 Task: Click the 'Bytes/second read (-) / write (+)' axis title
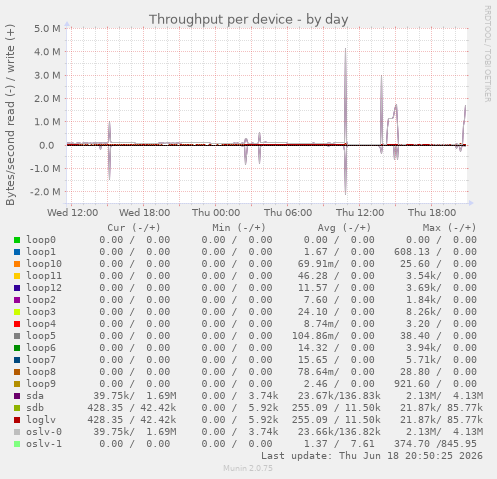tap(10, 115)
